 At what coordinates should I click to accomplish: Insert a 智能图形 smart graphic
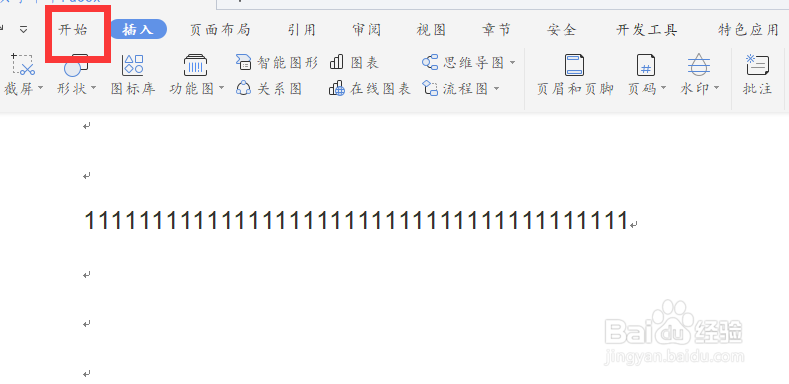[277, 63]
